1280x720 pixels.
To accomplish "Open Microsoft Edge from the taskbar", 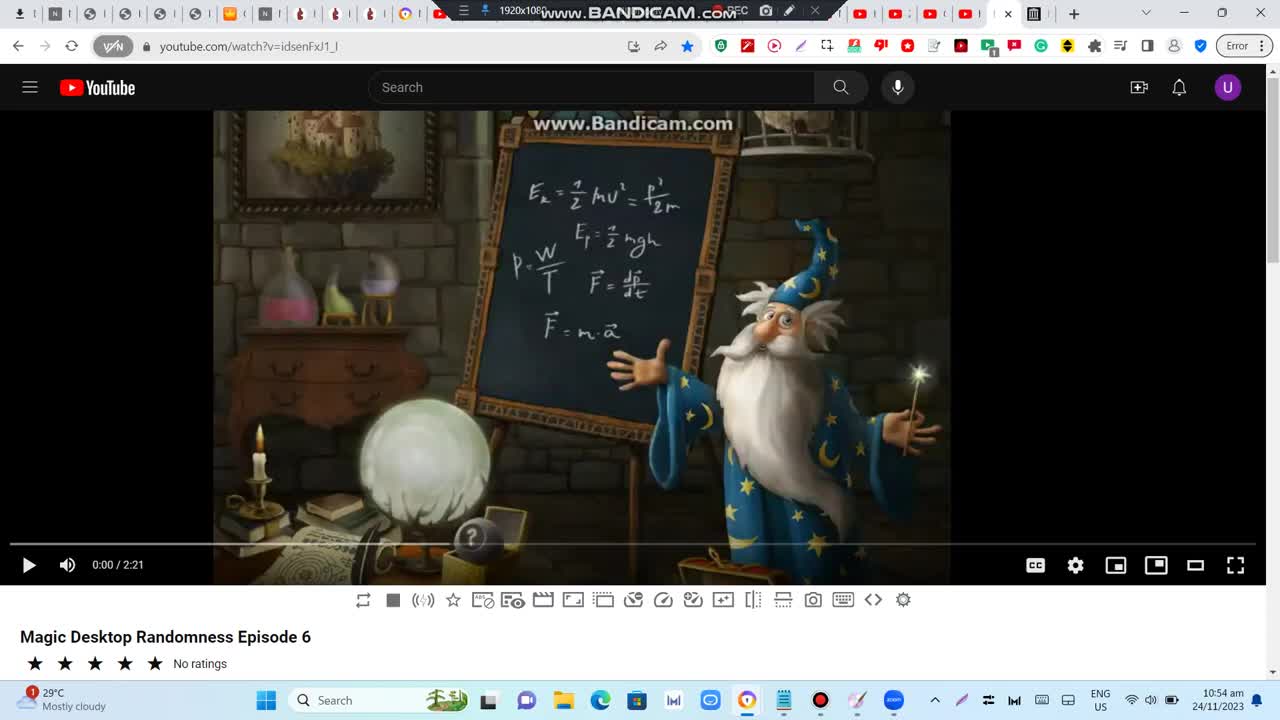I will [x=600, y=700].
